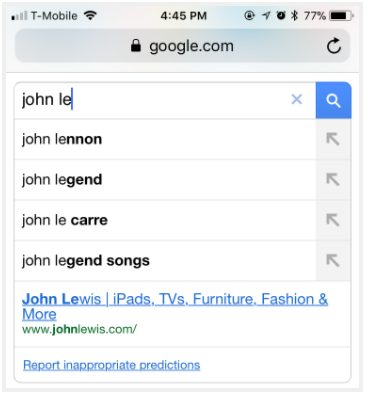Fill the search box using the john le carre arrow

point(333,220)
